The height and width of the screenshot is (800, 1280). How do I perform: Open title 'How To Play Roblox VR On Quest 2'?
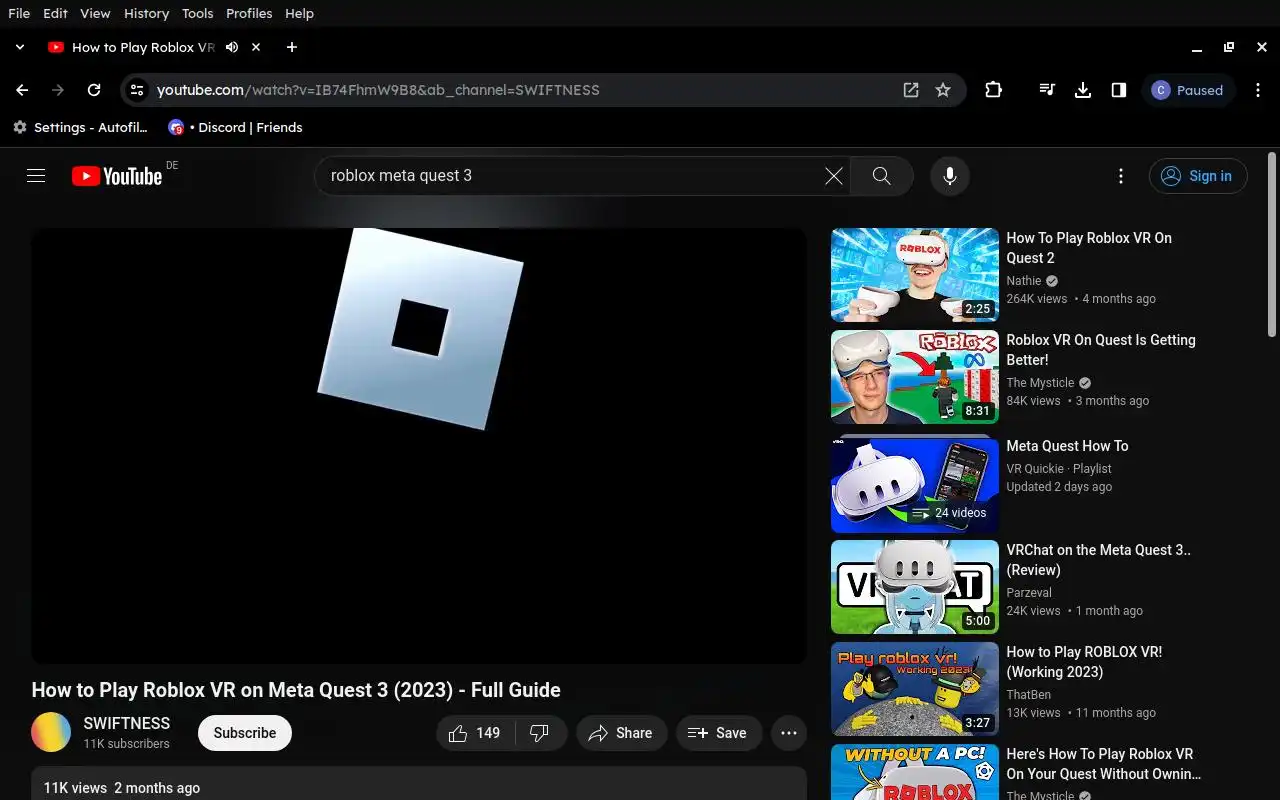1089,248
